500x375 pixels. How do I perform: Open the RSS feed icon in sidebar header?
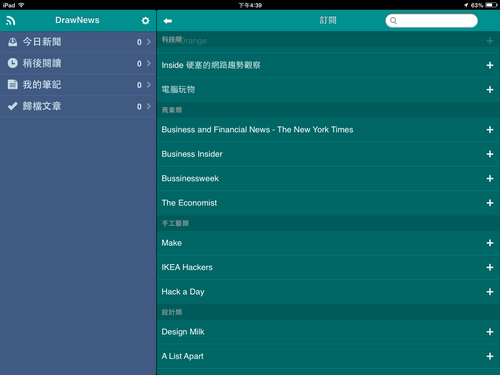point(10,21)
